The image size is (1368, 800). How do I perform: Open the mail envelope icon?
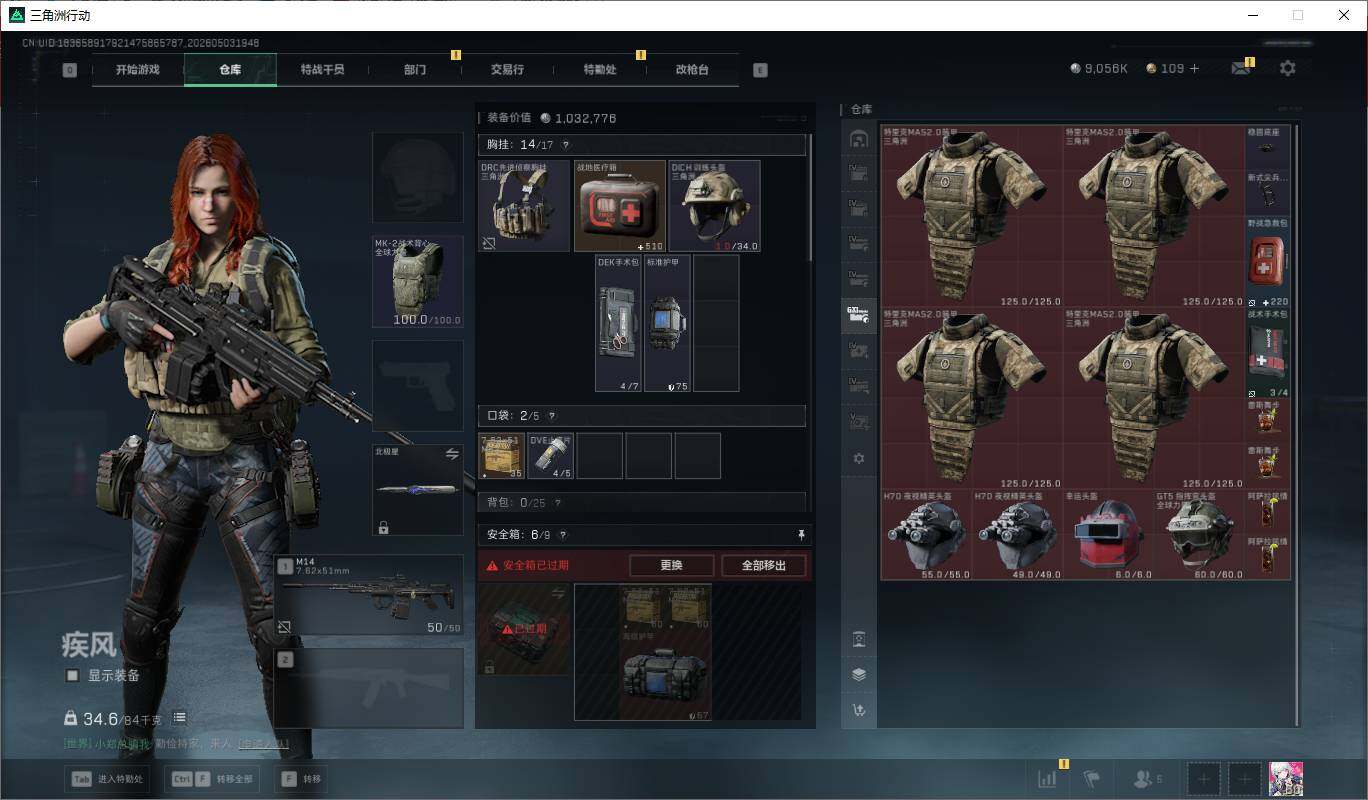pyautogui.click(x=1240, y=69)
